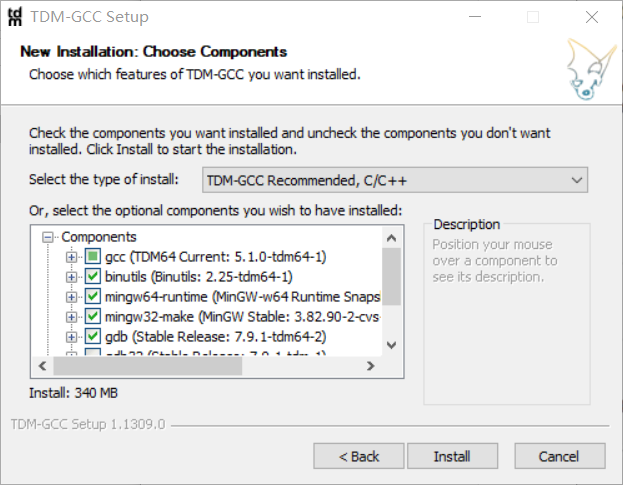Open the install type dropdown
This screenshot has width=623, height=485.
coord(395,180)
